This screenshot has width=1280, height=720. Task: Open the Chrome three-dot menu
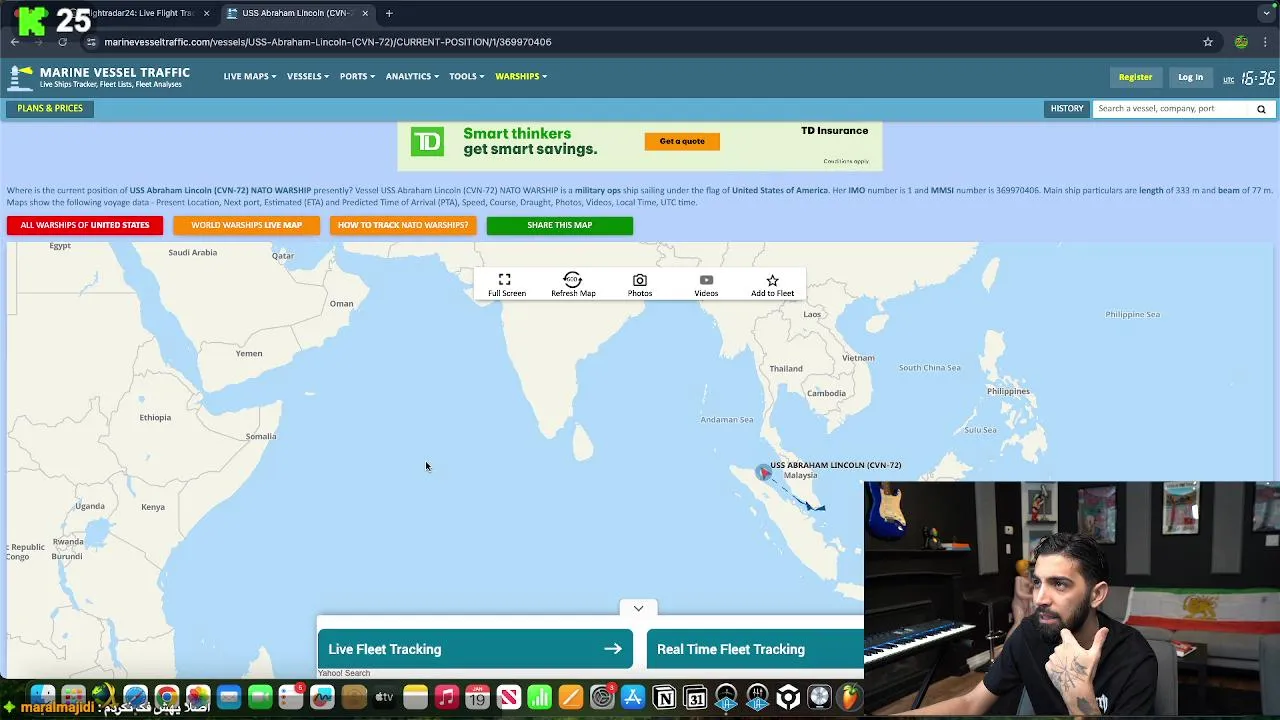[1266, 42]
